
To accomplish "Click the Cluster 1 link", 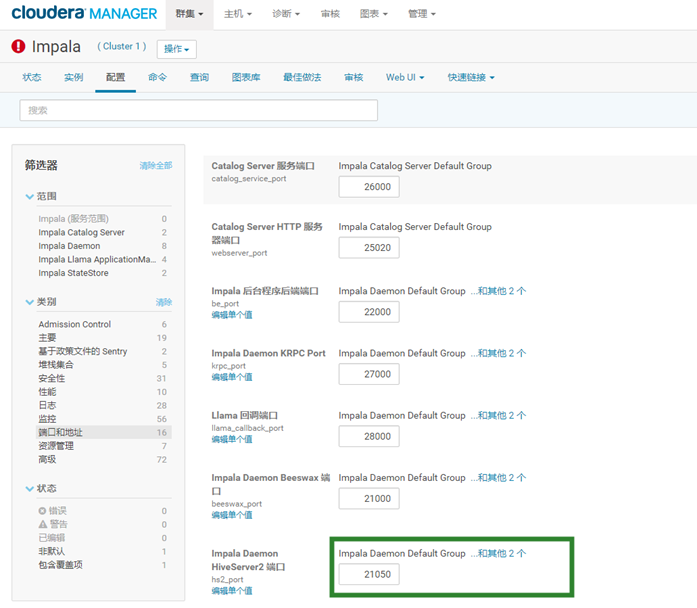I will tap(122, 47).
